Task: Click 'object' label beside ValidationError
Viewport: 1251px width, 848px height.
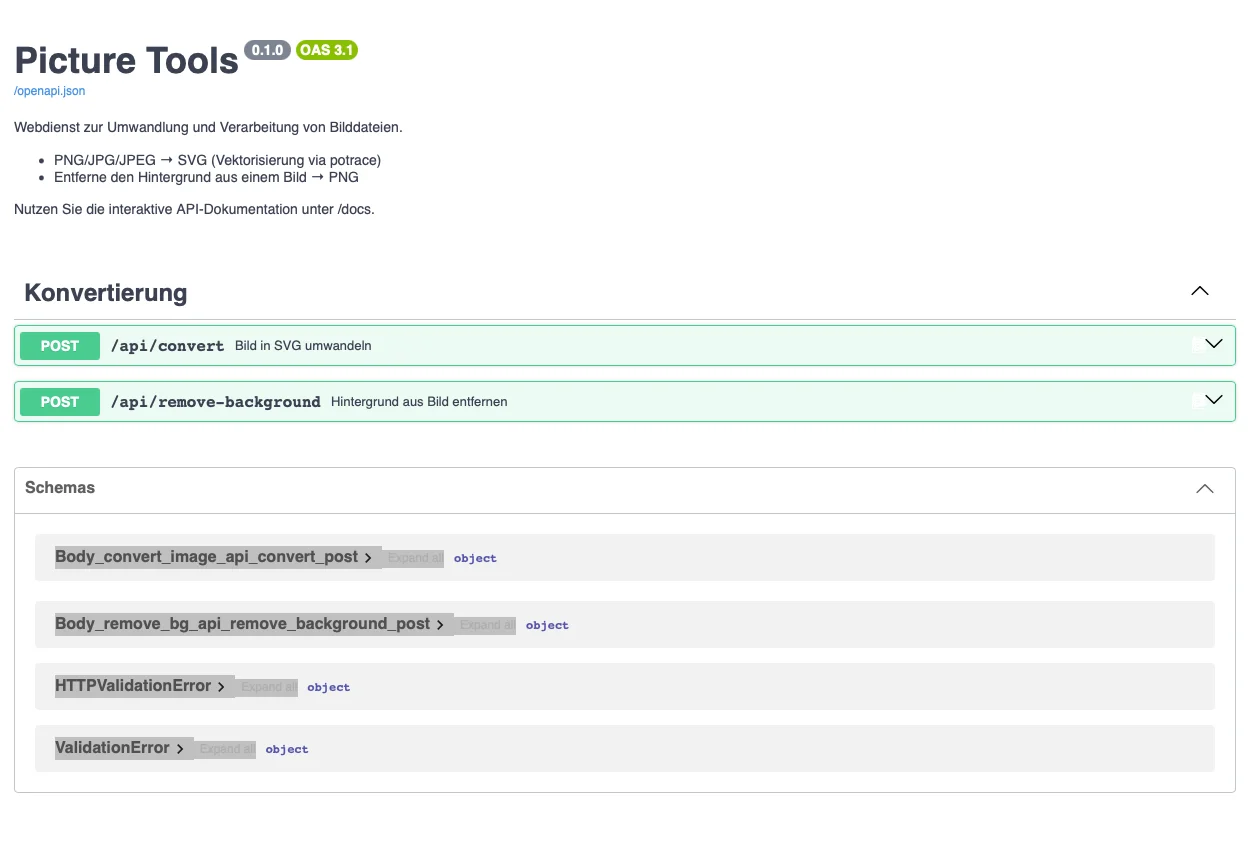Action: (x=287, y=749)
